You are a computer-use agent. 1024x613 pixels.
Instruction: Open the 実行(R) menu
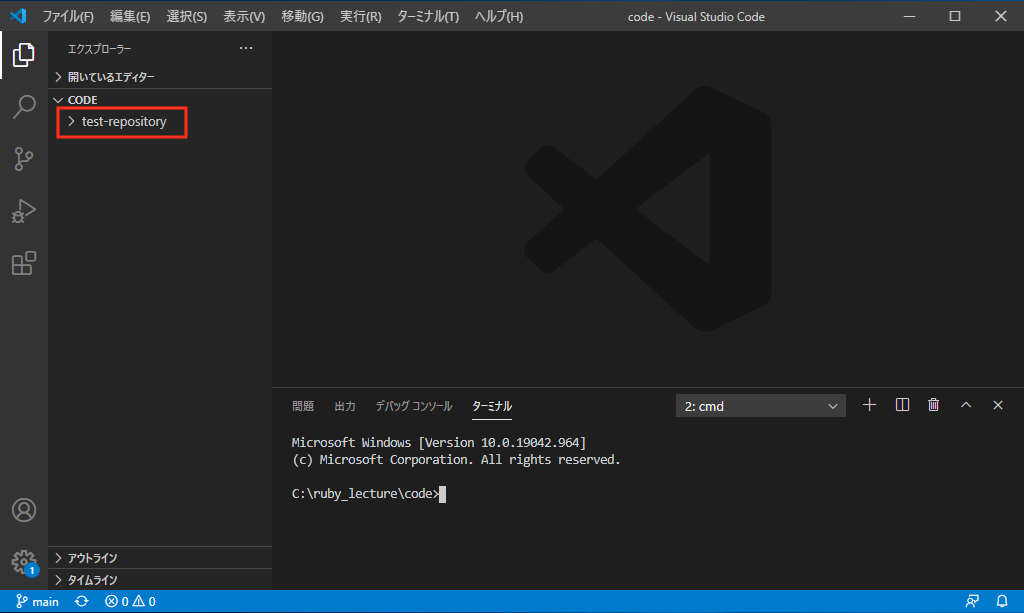point(360,16)
